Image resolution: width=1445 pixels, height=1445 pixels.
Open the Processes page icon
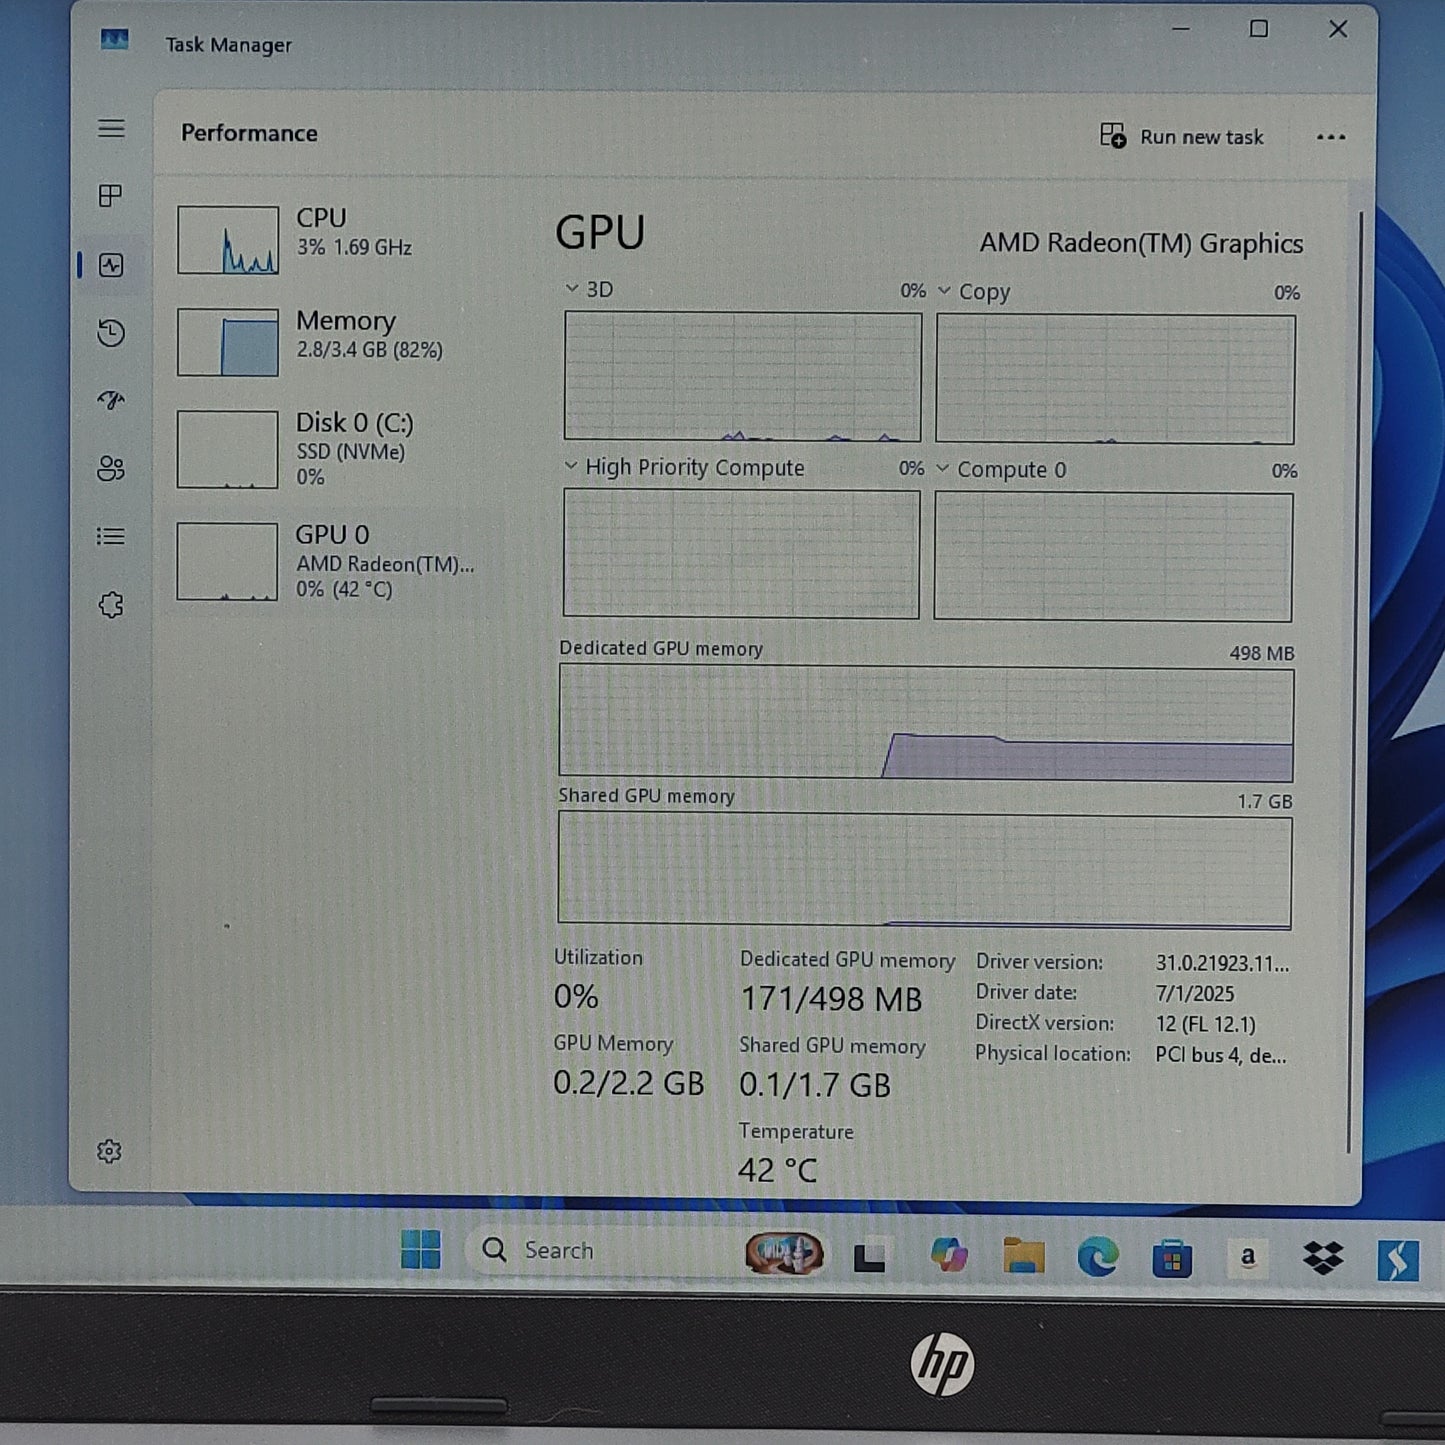(x=111, y=196)
